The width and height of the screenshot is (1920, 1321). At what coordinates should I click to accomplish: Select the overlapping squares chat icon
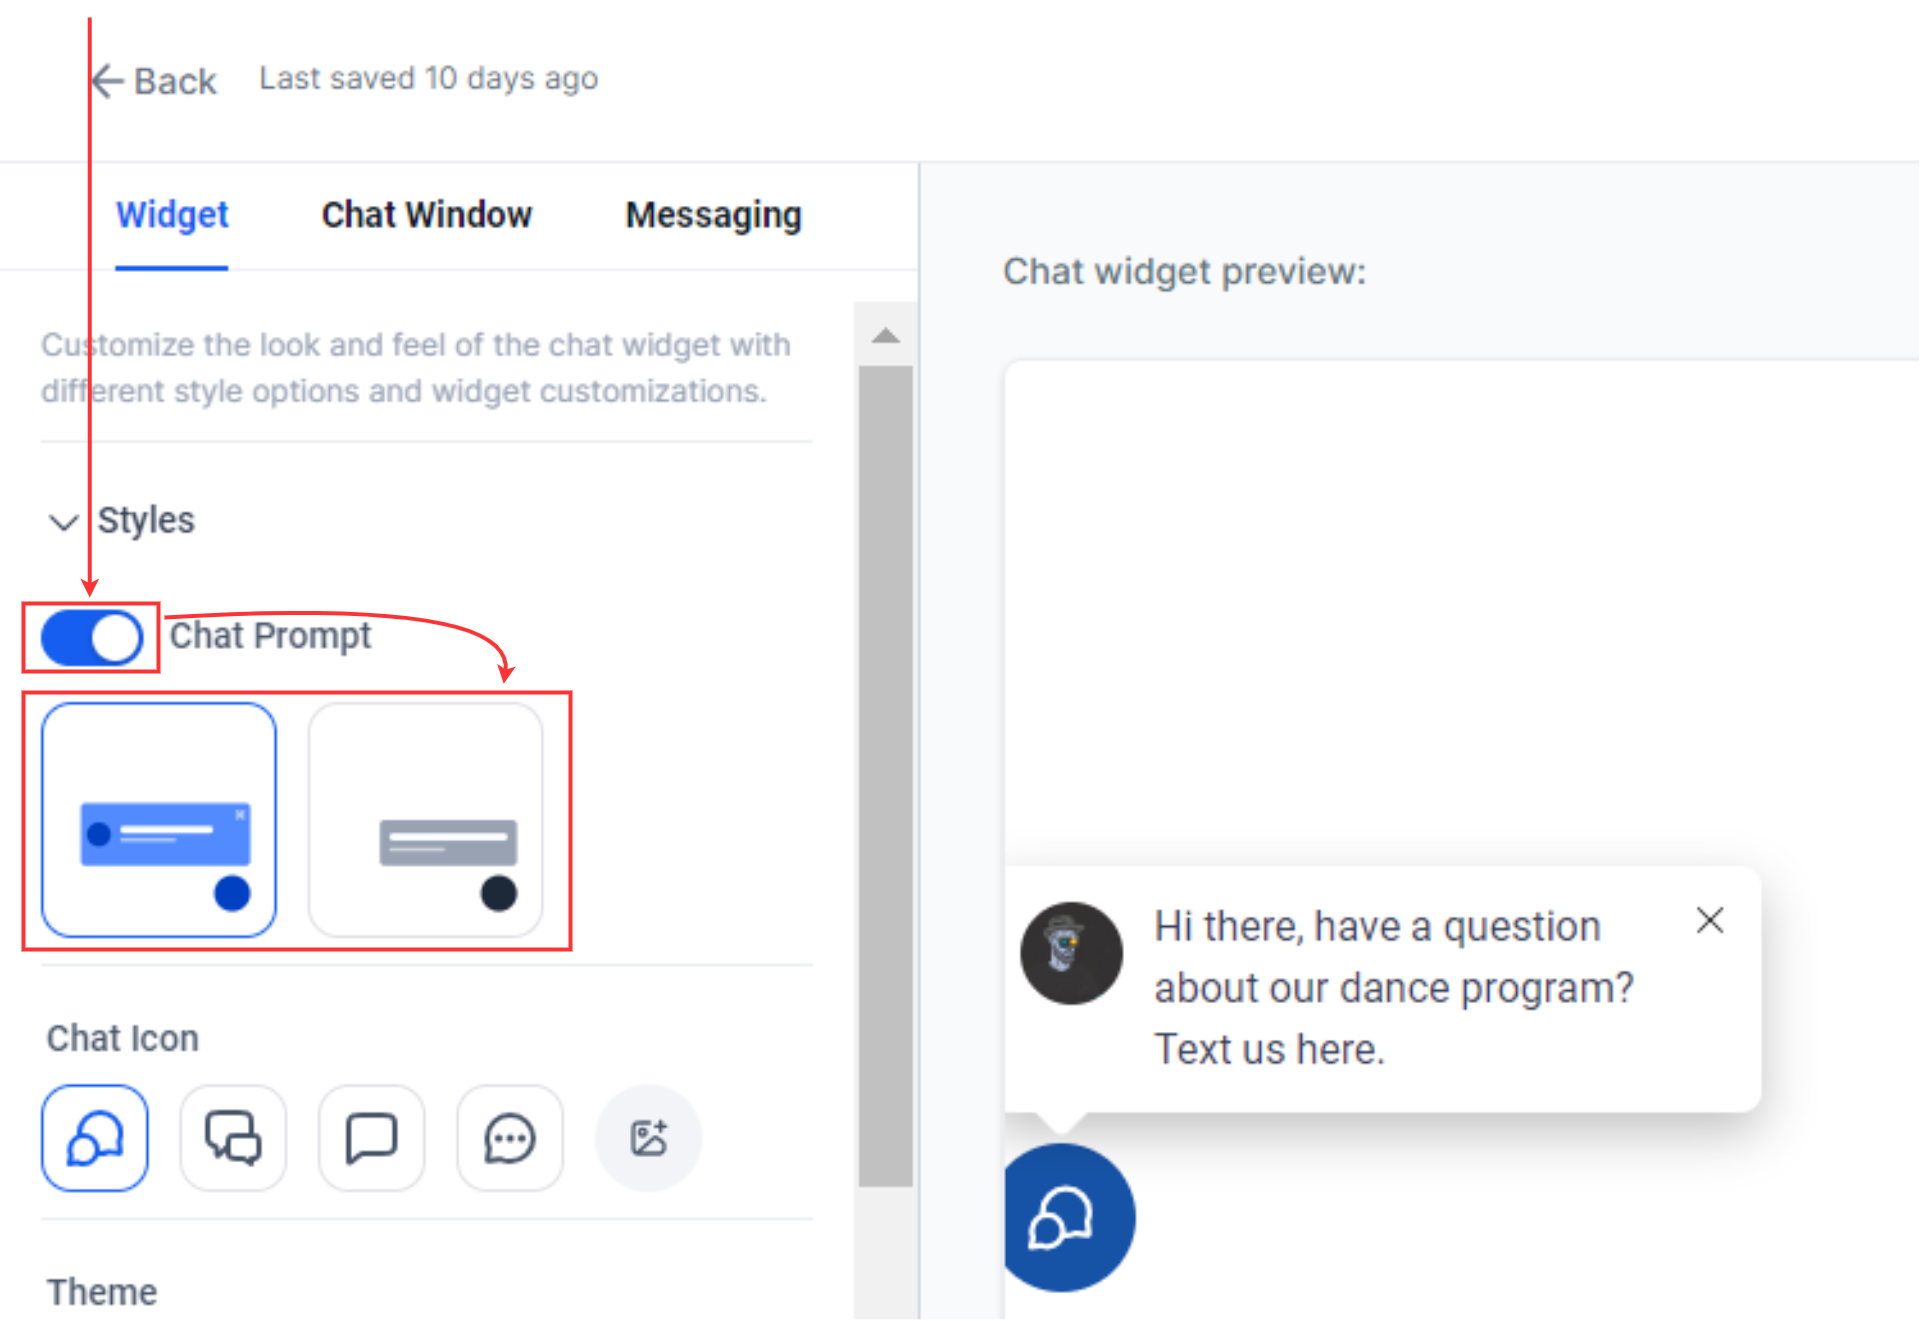pos(233,1138)
